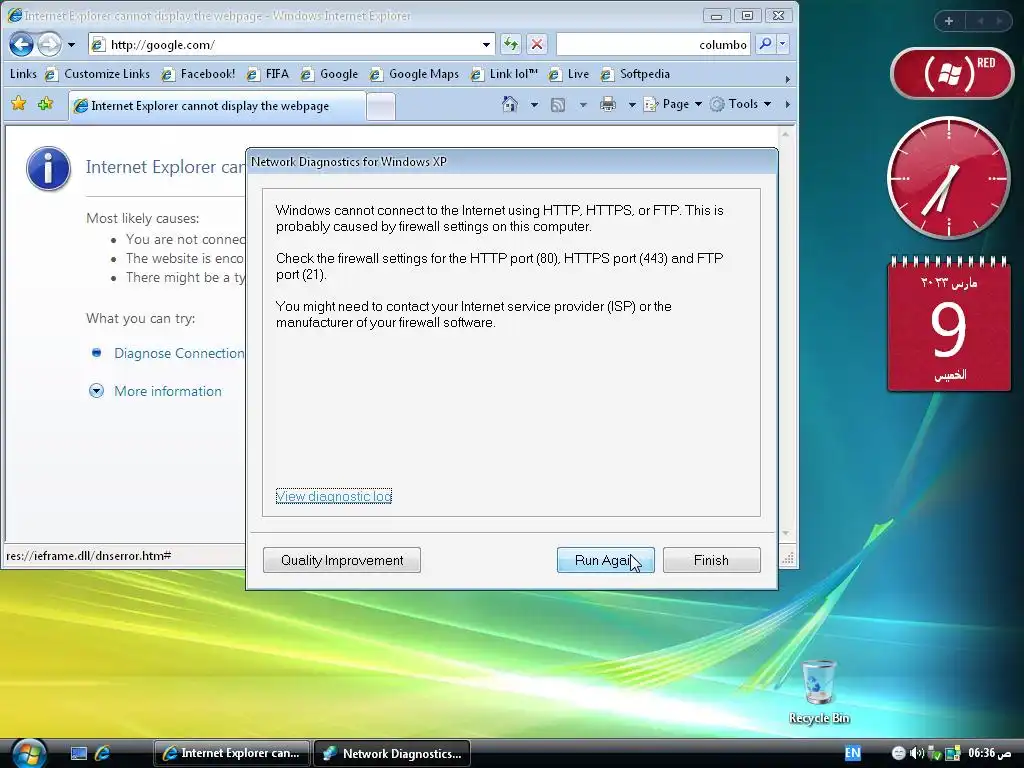Open the search provider options dropdown

[x=782, y=44]
